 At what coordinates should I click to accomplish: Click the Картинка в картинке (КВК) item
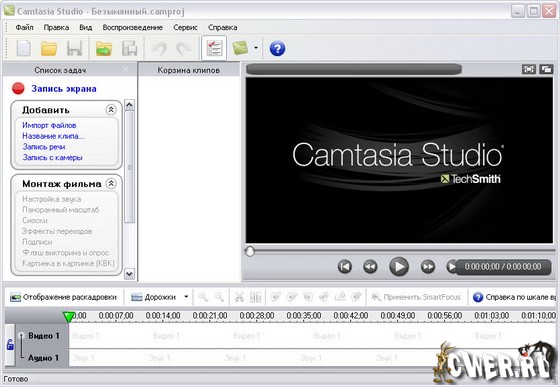click(68, 263)
